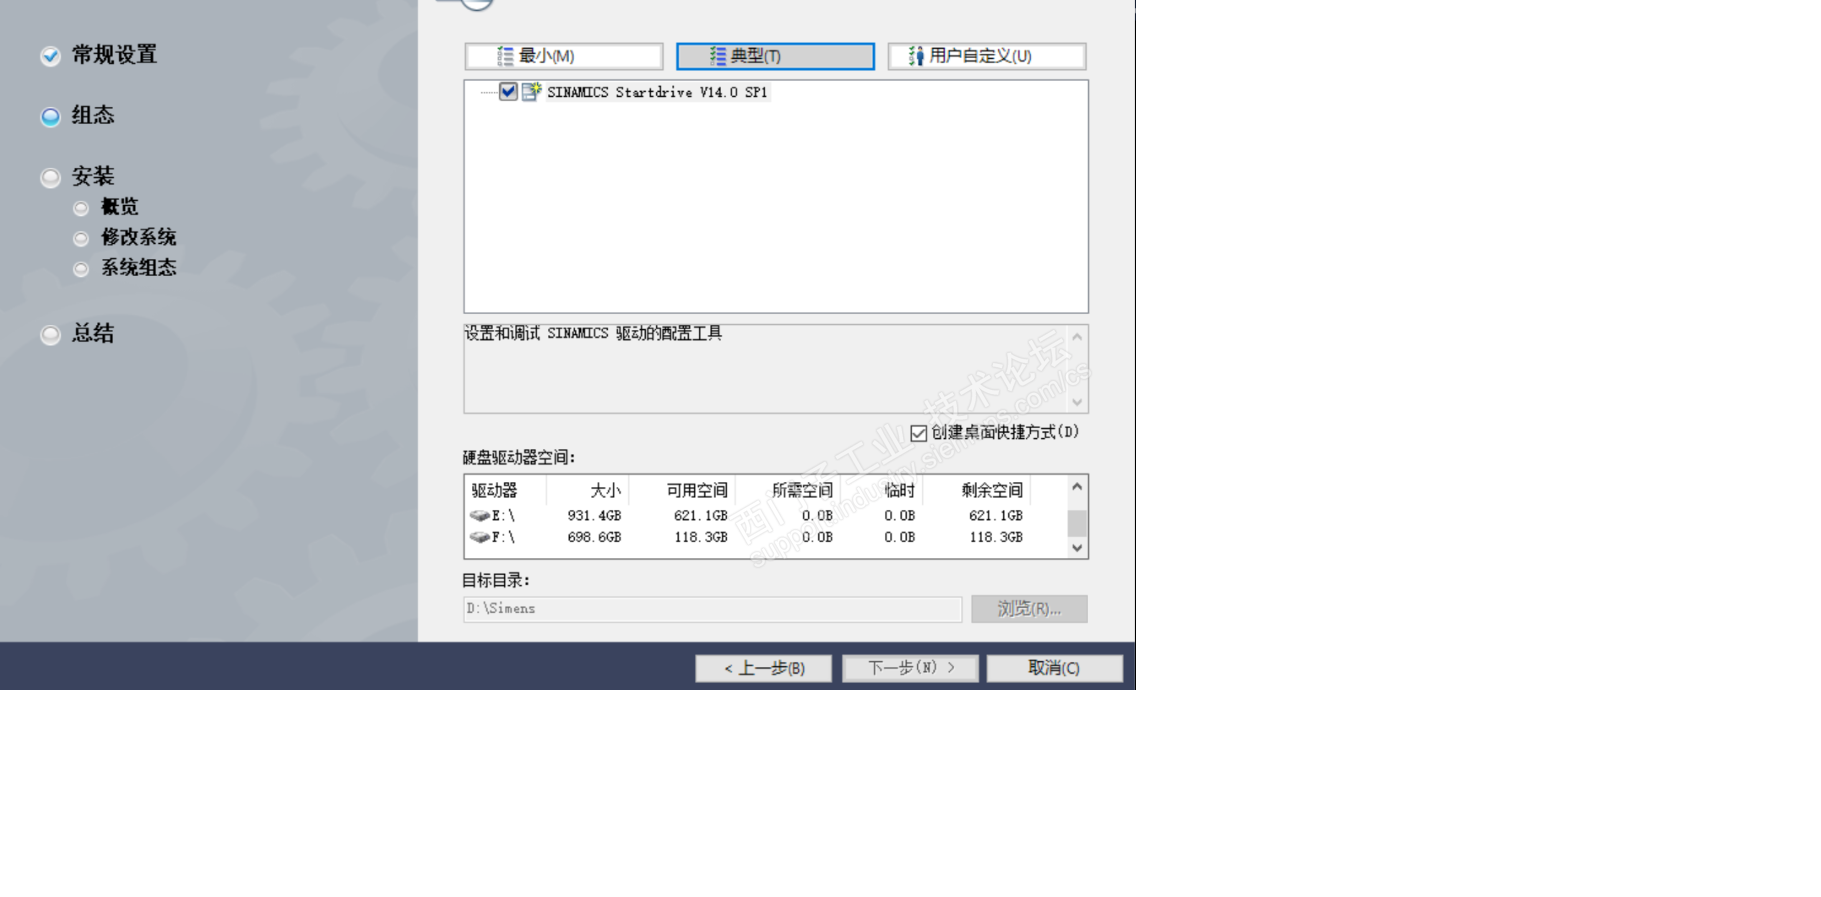Click the SINAMICS Startdrive product icon
The width and height of the screenshot is (1821, 897).
click(531, 92)
